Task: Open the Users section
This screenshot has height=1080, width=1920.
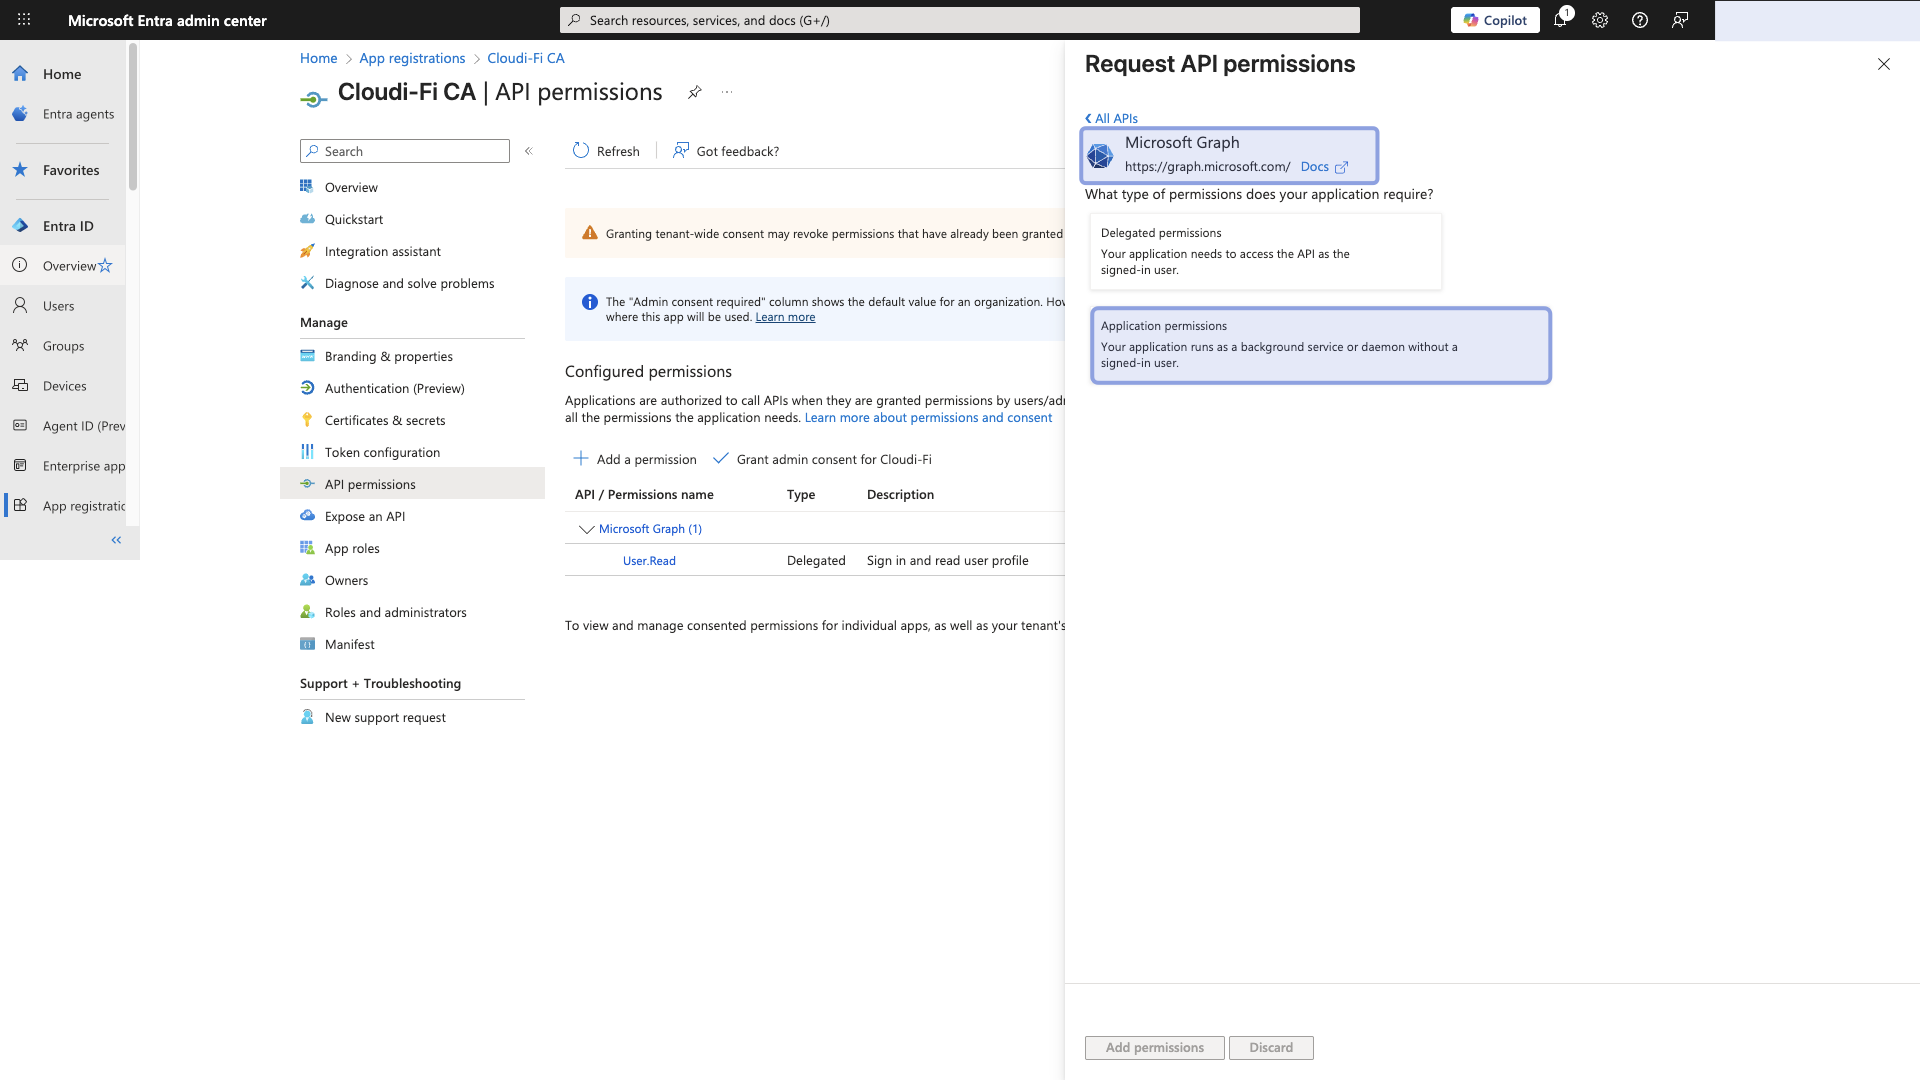Action: click(x=57, y=305)
